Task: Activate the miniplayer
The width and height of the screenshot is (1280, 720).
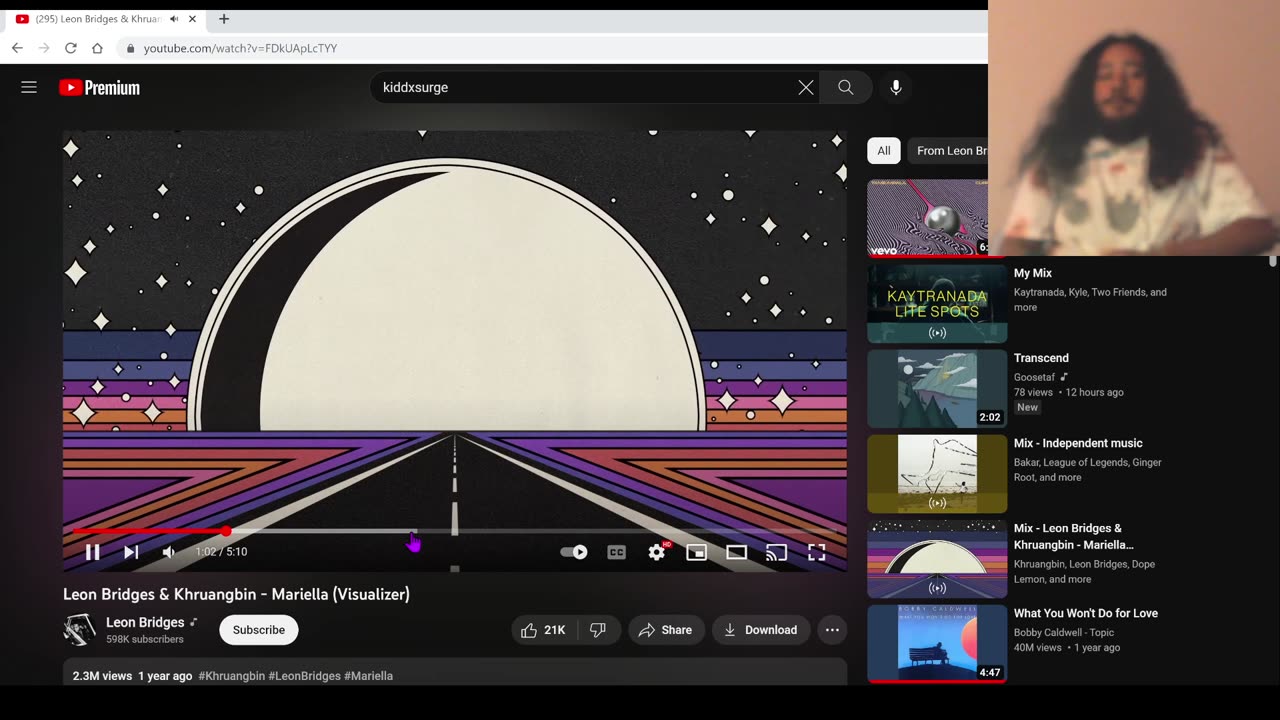Action: (x=697, y=552)
